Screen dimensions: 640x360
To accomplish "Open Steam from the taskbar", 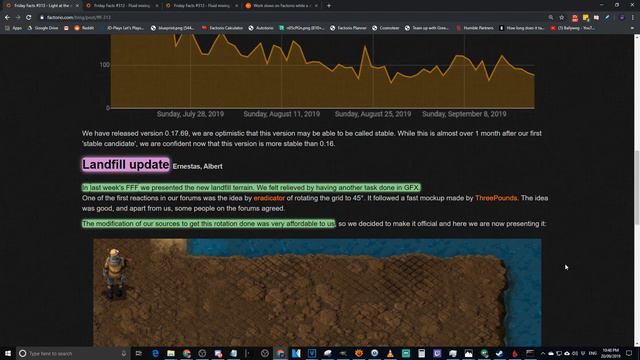I will pyautogui.click(x=499, y=353).
